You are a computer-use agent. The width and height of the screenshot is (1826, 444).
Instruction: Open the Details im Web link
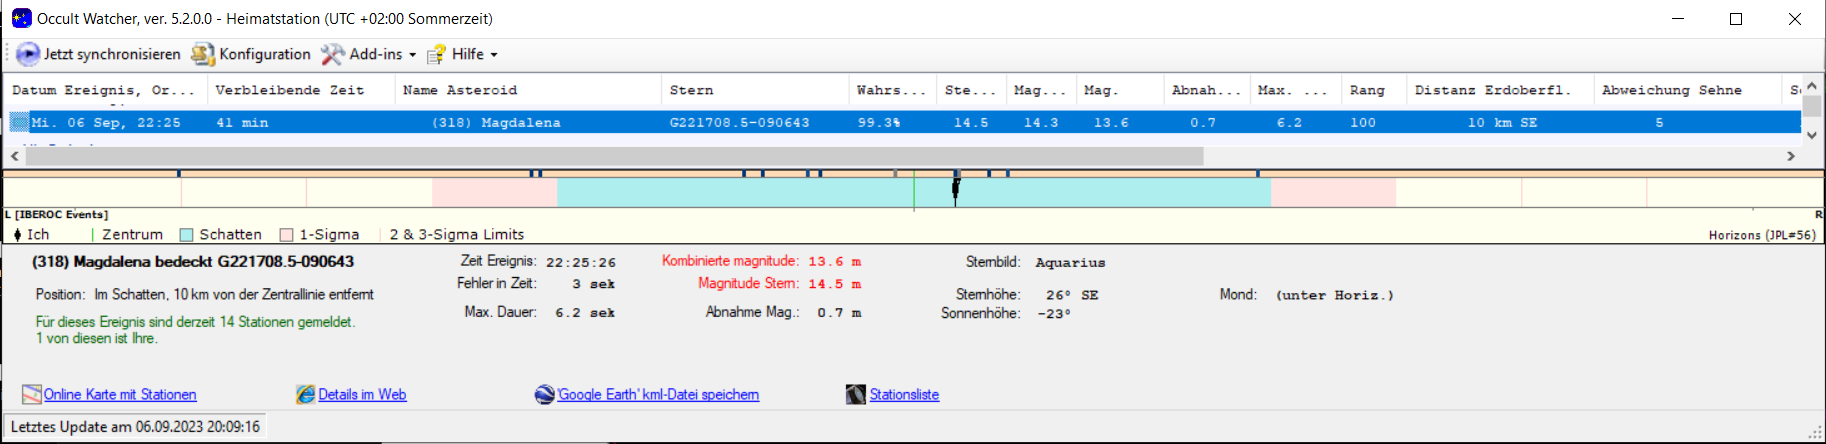(361, 394)
